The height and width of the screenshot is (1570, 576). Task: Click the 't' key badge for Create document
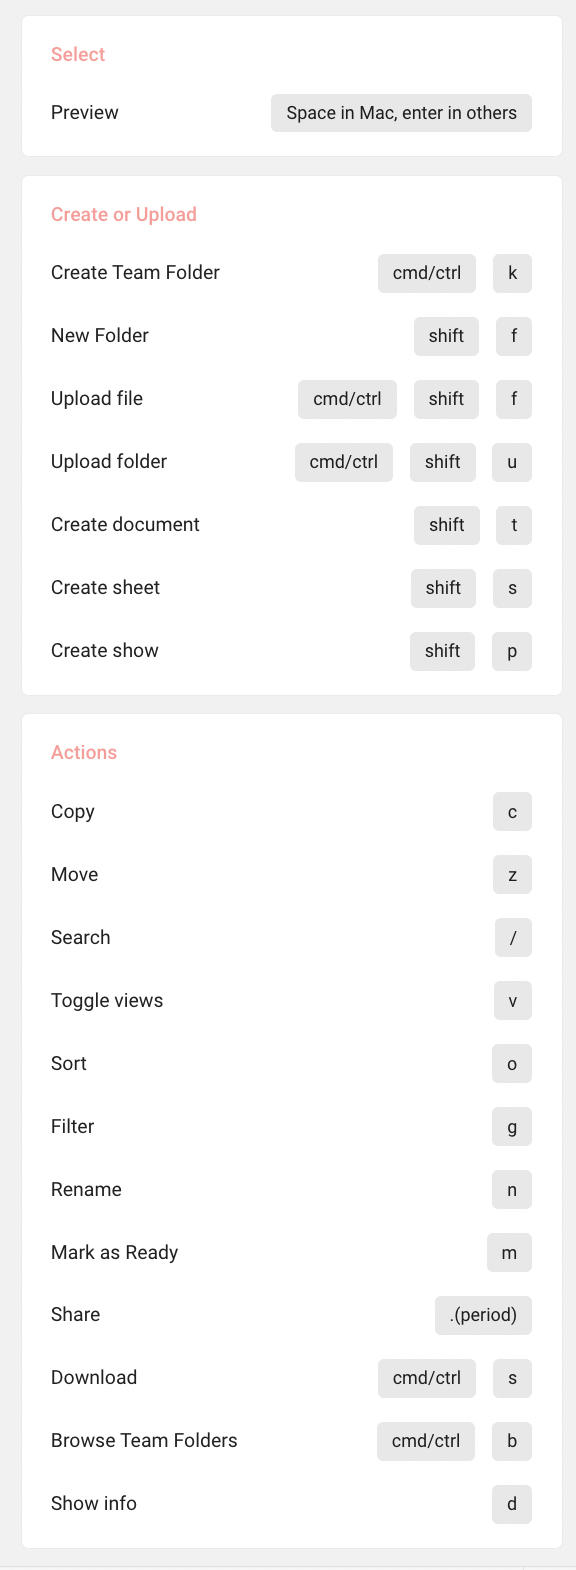[x=514, y=525]
